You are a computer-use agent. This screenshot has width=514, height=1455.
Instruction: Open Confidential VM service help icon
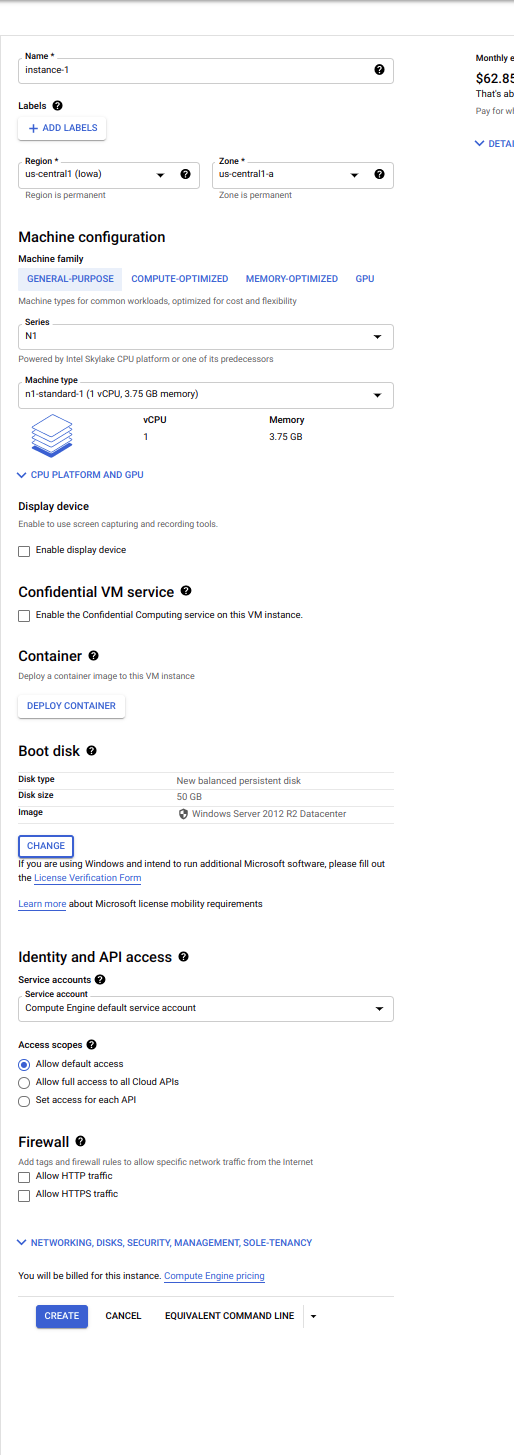coord(186,591)
